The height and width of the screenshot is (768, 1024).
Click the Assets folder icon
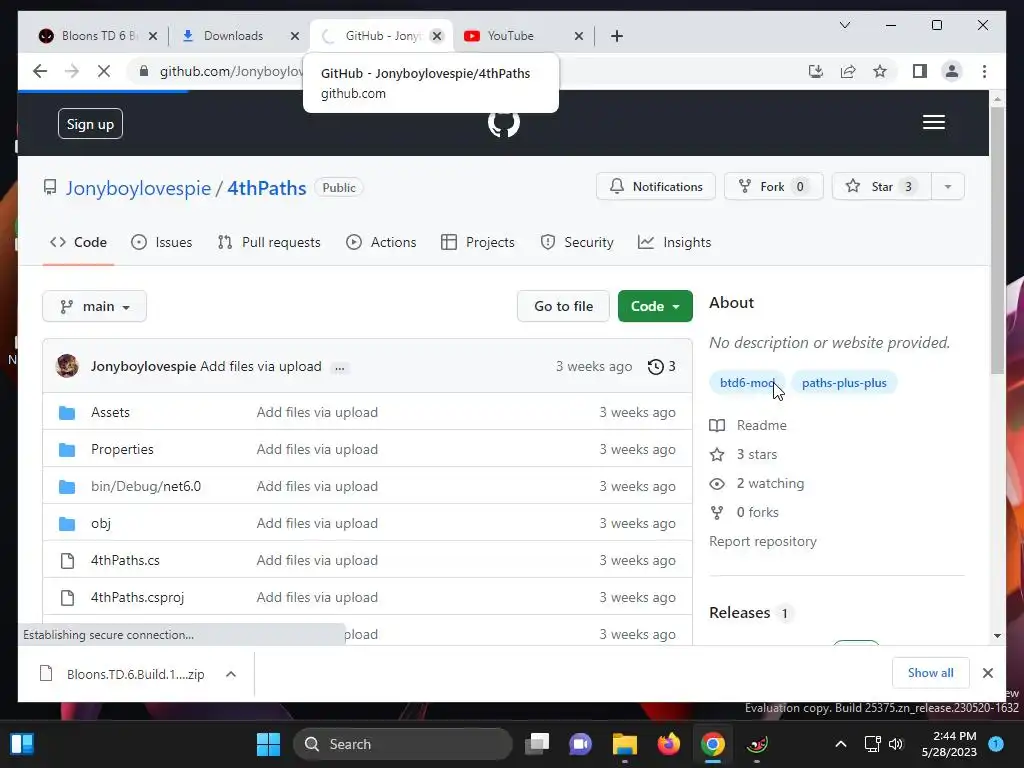(x=67, y=413)
